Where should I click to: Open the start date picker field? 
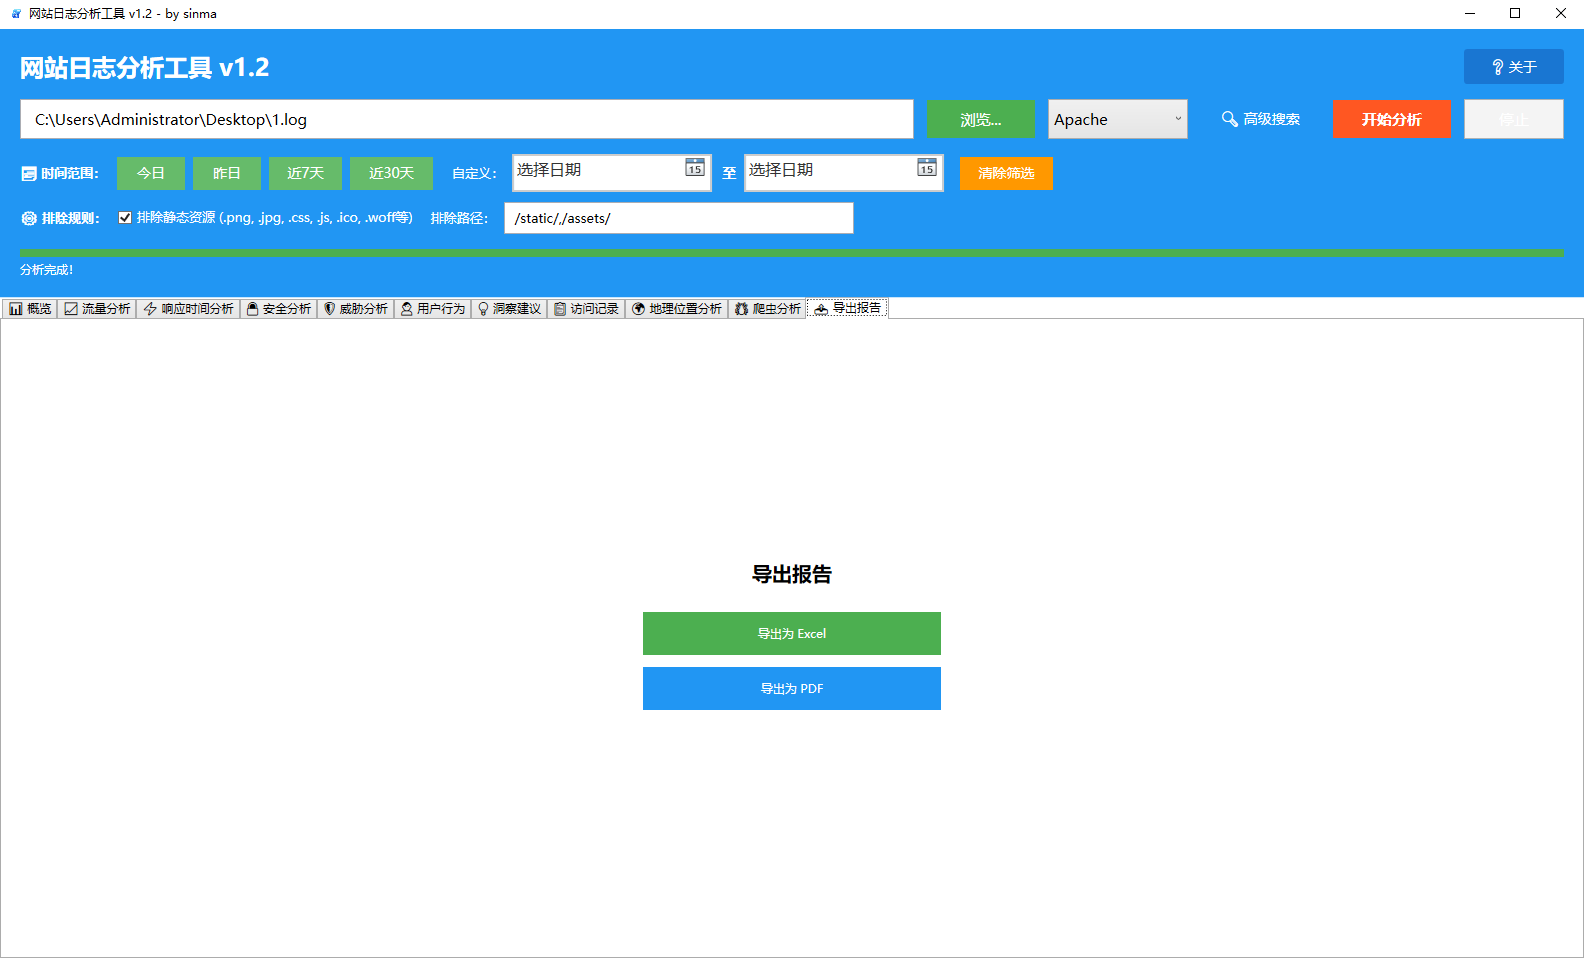point(598,171)
